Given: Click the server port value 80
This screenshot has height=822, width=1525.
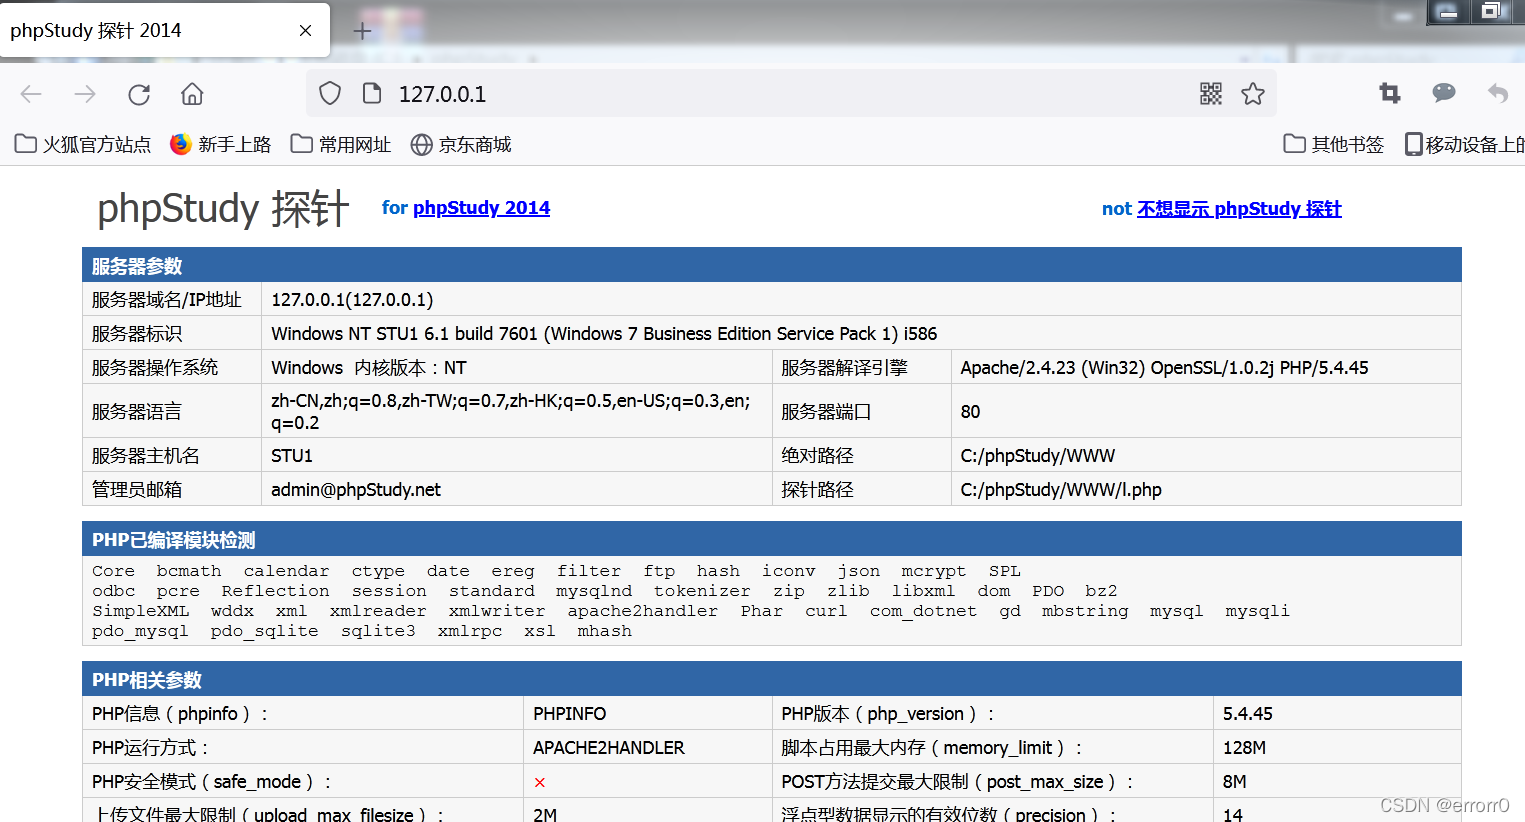Looking at the screenshot, I should click(970, 412).
